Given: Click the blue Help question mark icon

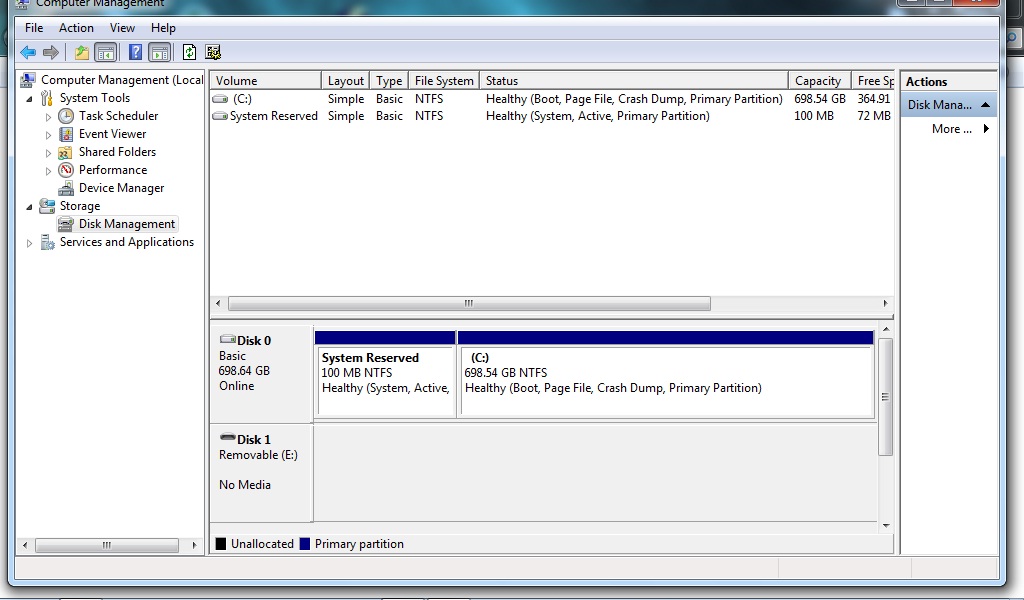Looking at the screenshot, I should (x=135, y=52).
